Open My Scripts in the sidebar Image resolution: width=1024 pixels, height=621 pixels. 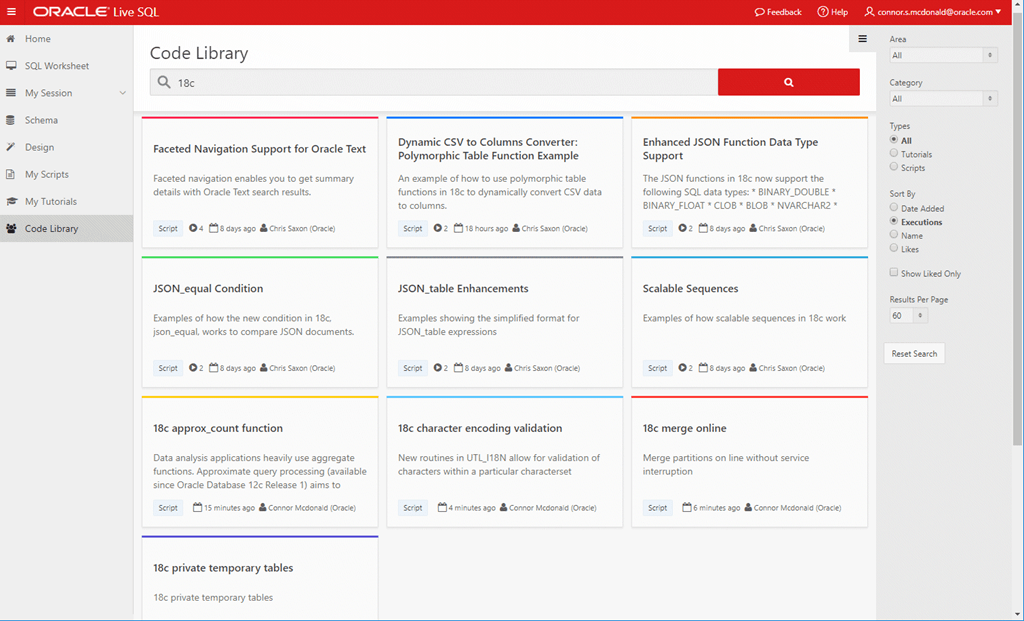coord(66,174)
